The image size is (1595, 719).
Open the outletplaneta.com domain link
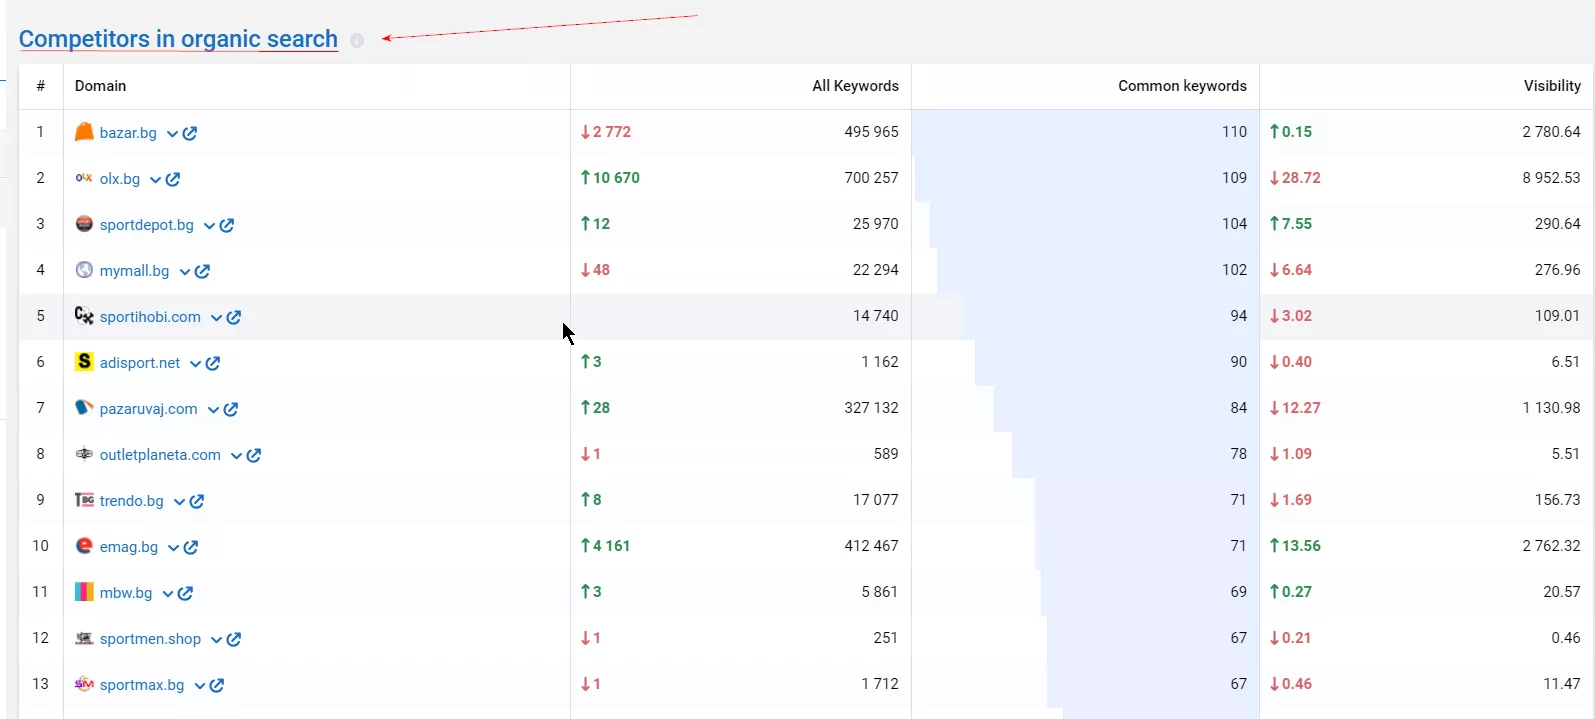click(160, 455)
